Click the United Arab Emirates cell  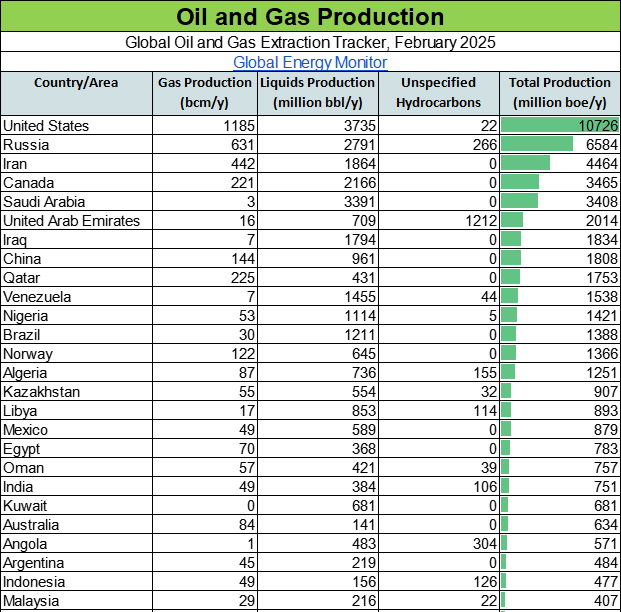(x=76, y=221)
